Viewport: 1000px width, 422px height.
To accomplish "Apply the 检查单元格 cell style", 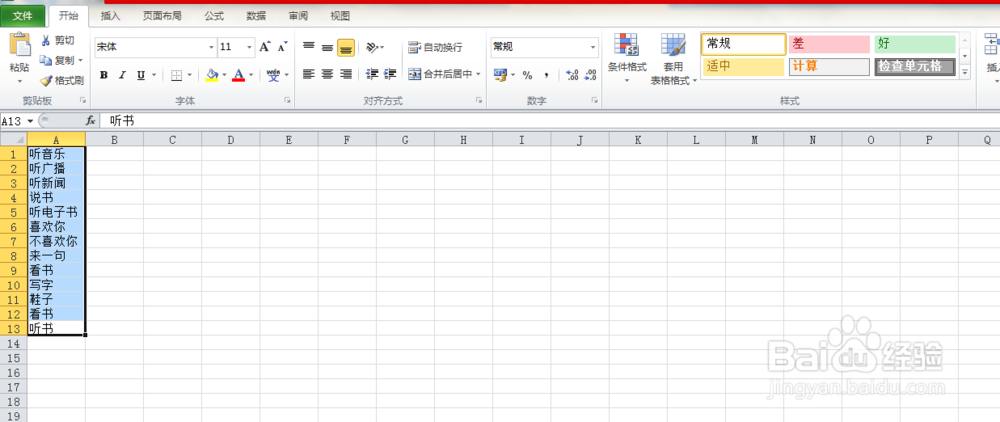I will coord(915,66).
